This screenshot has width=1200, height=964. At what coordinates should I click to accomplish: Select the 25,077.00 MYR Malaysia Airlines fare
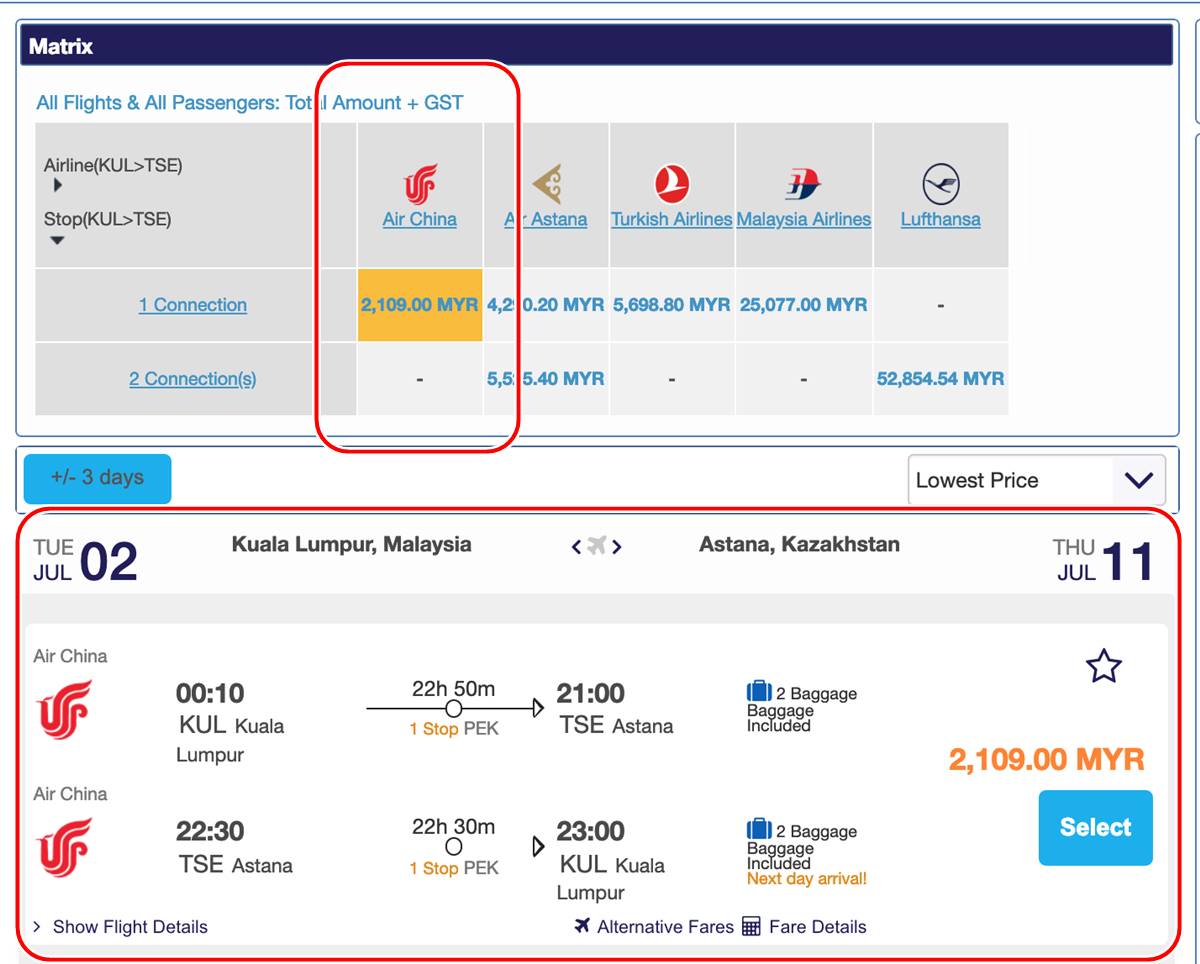pyautogui.click(x=804, y=305)
